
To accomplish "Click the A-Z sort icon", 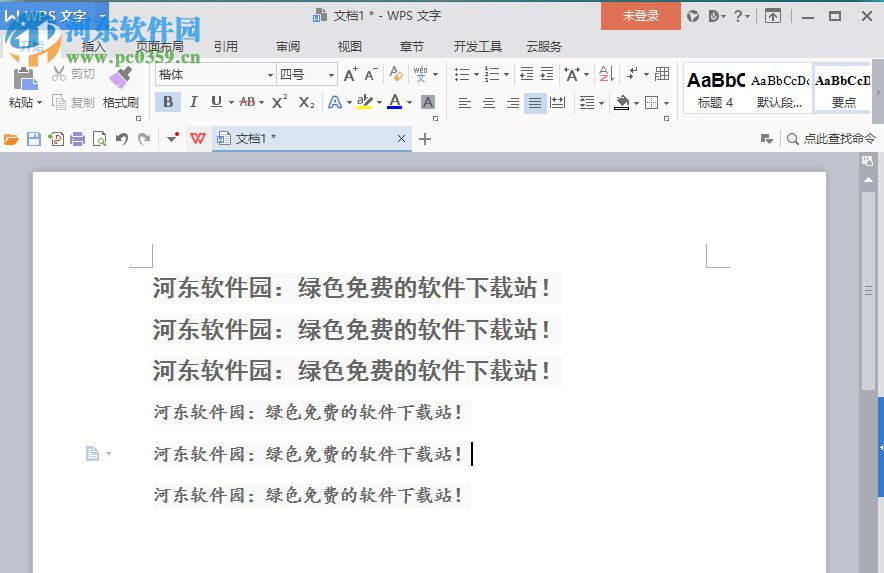I will coord(605,74).
